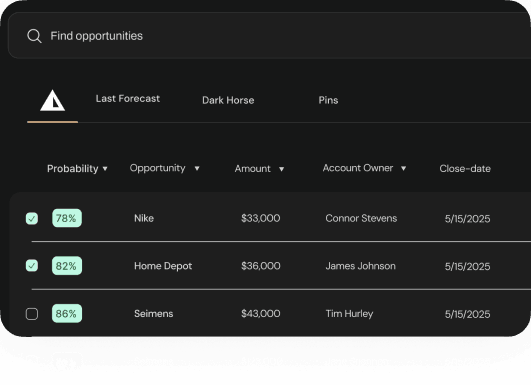
Task: Click account owner James Johnson
Action: pyautogui.click(x=360, y=266)
